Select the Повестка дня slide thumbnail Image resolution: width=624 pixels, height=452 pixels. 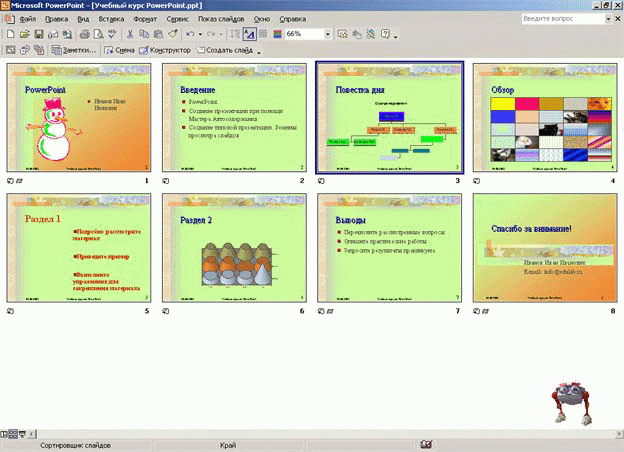[x=390, y=117]
